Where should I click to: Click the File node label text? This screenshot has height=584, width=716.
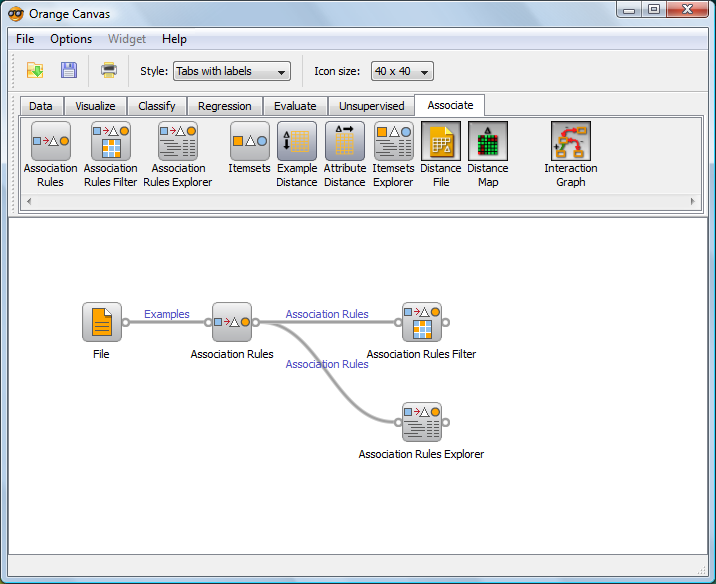tap(101, 354)
